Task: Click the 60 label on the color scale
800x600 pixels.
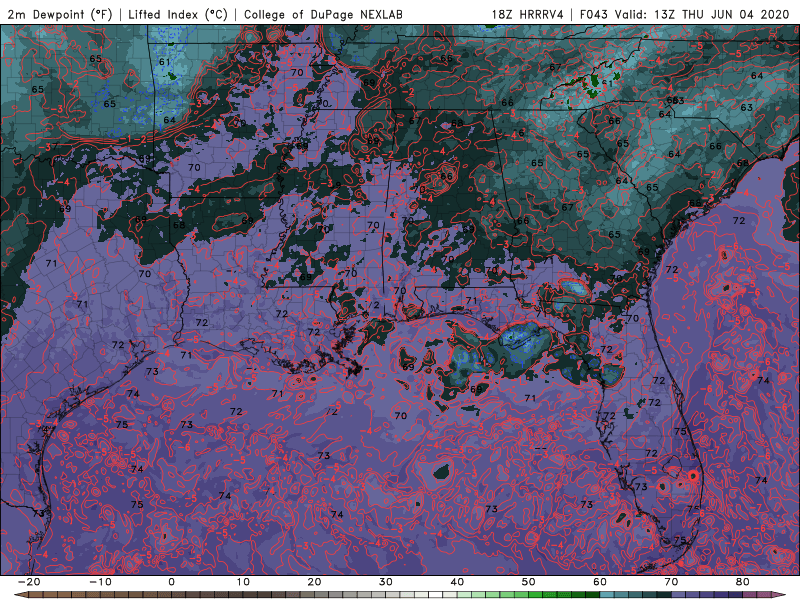Action: [x=600, y=582]
